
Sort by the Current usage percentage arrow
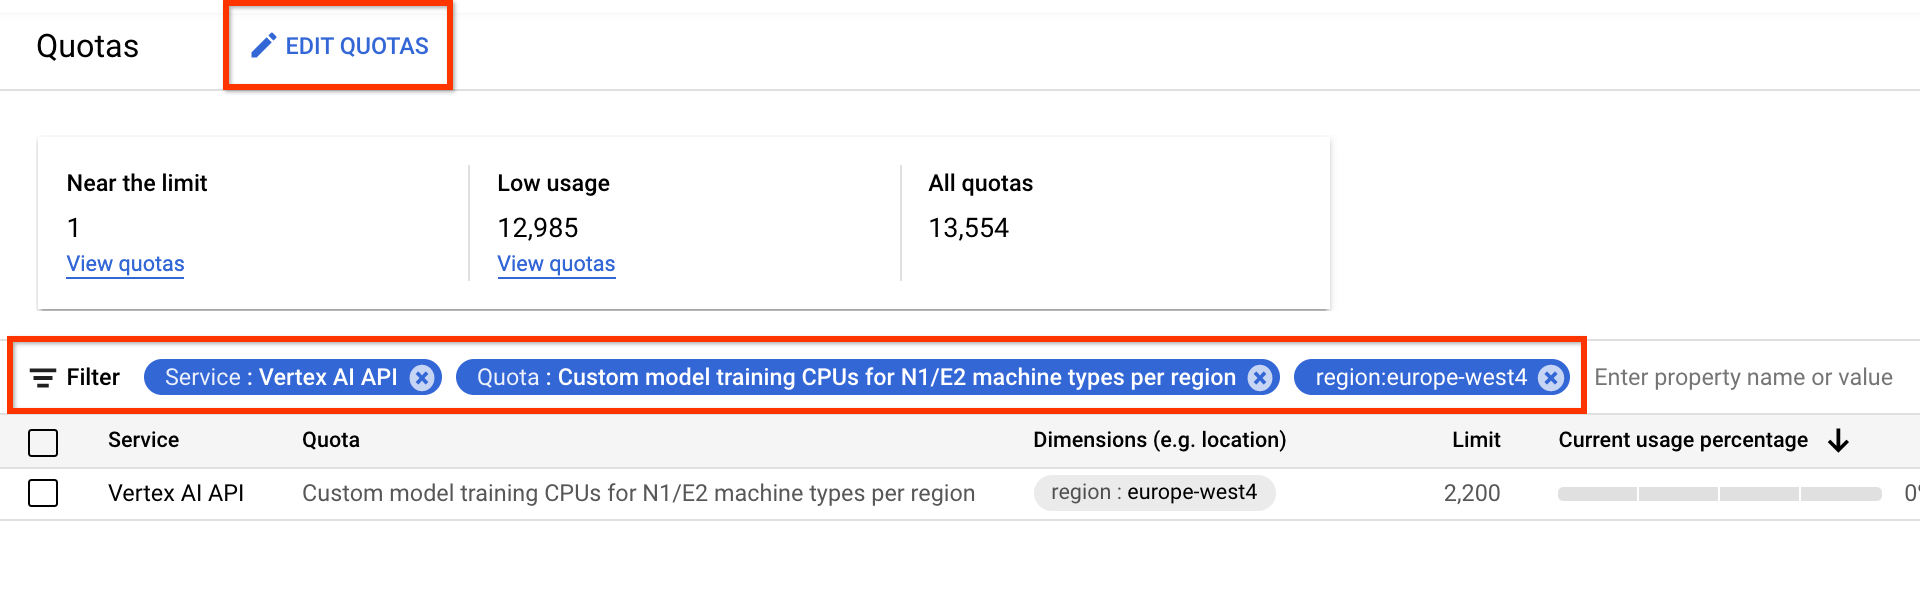1838,441
